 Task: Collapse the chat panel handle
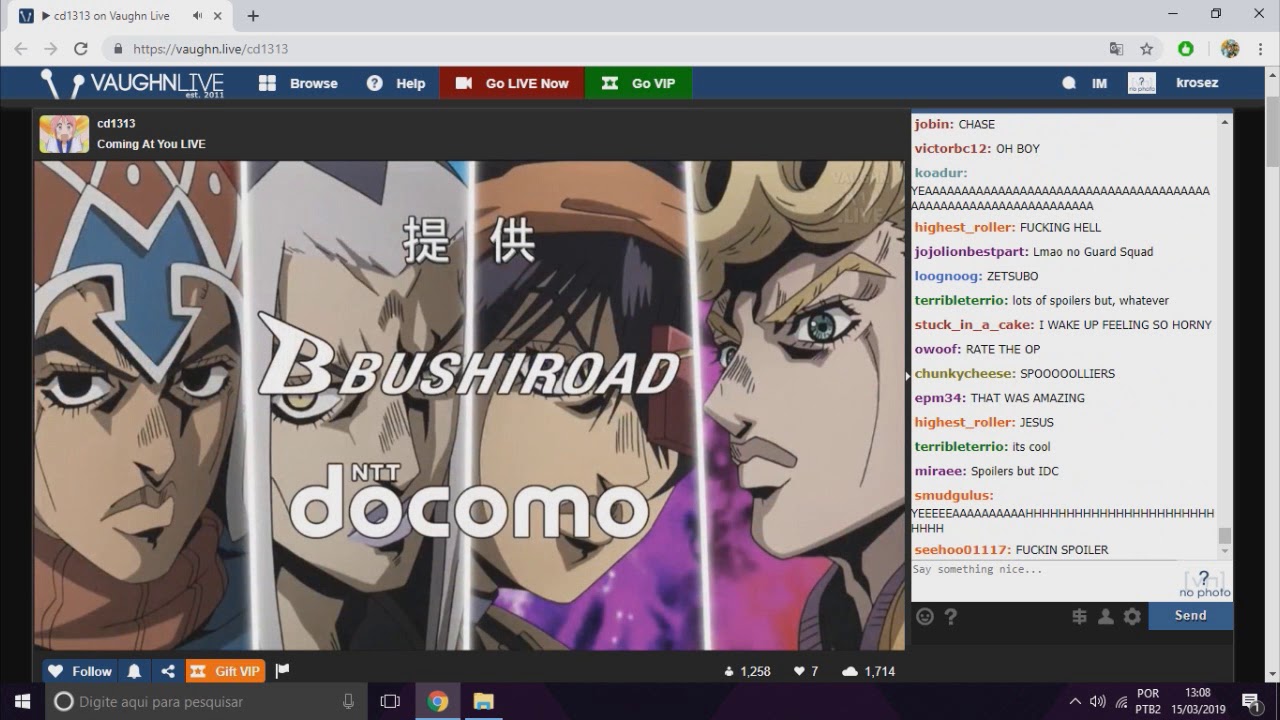click(x=908, y=376)
